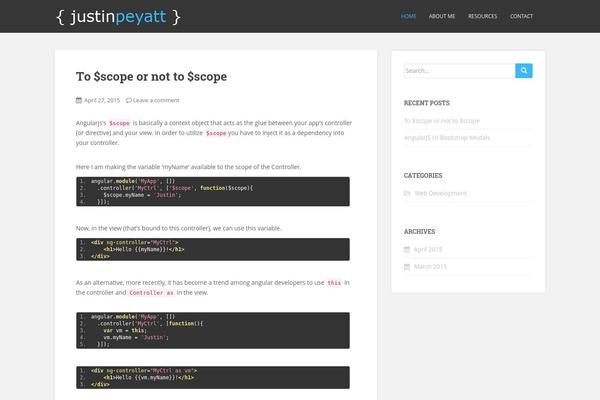Click code line '<h1>Hello {{vm.myName}}!</h1>'
This screenshot has width=600, height=400.
(x=148, y=377)
